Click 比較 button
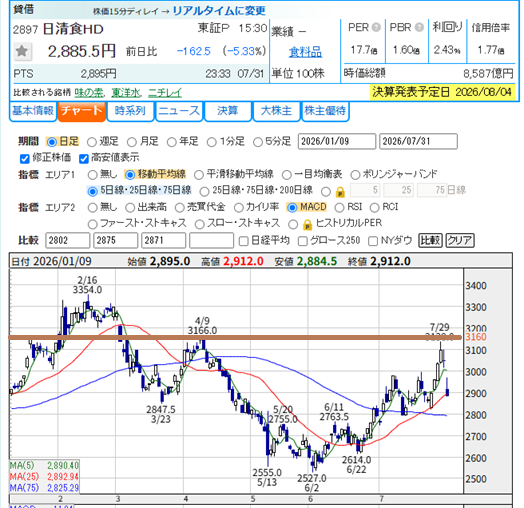 (430, 240)
